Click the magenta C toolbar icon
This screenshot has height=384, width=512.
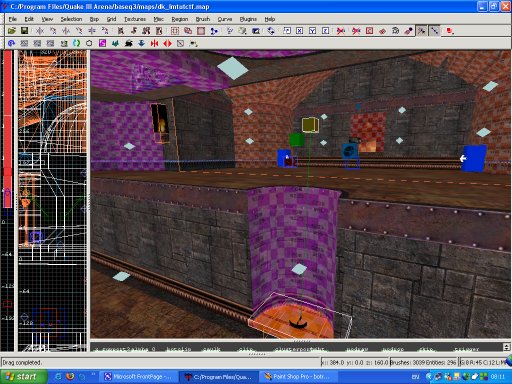[x=102, y=43]
